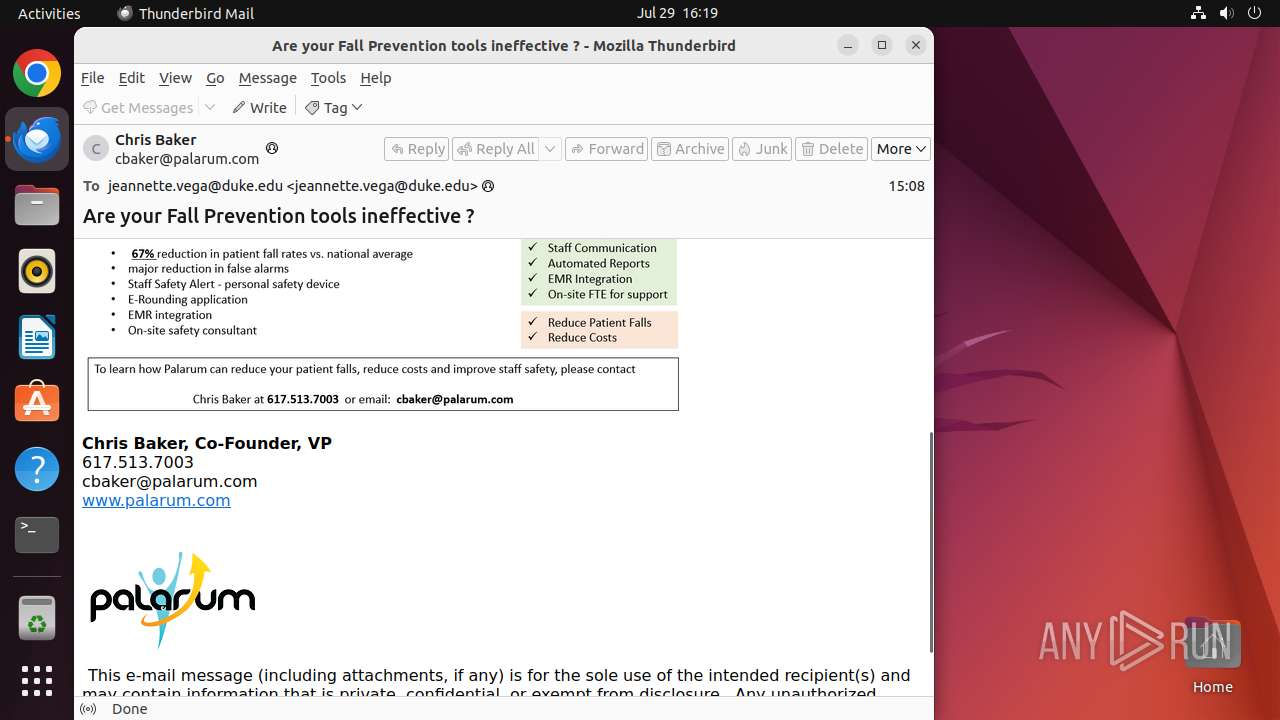The image size is (1280, 720).
Task: Open LibreOffice Writer from the dock
Action: (x=37, y=337)
